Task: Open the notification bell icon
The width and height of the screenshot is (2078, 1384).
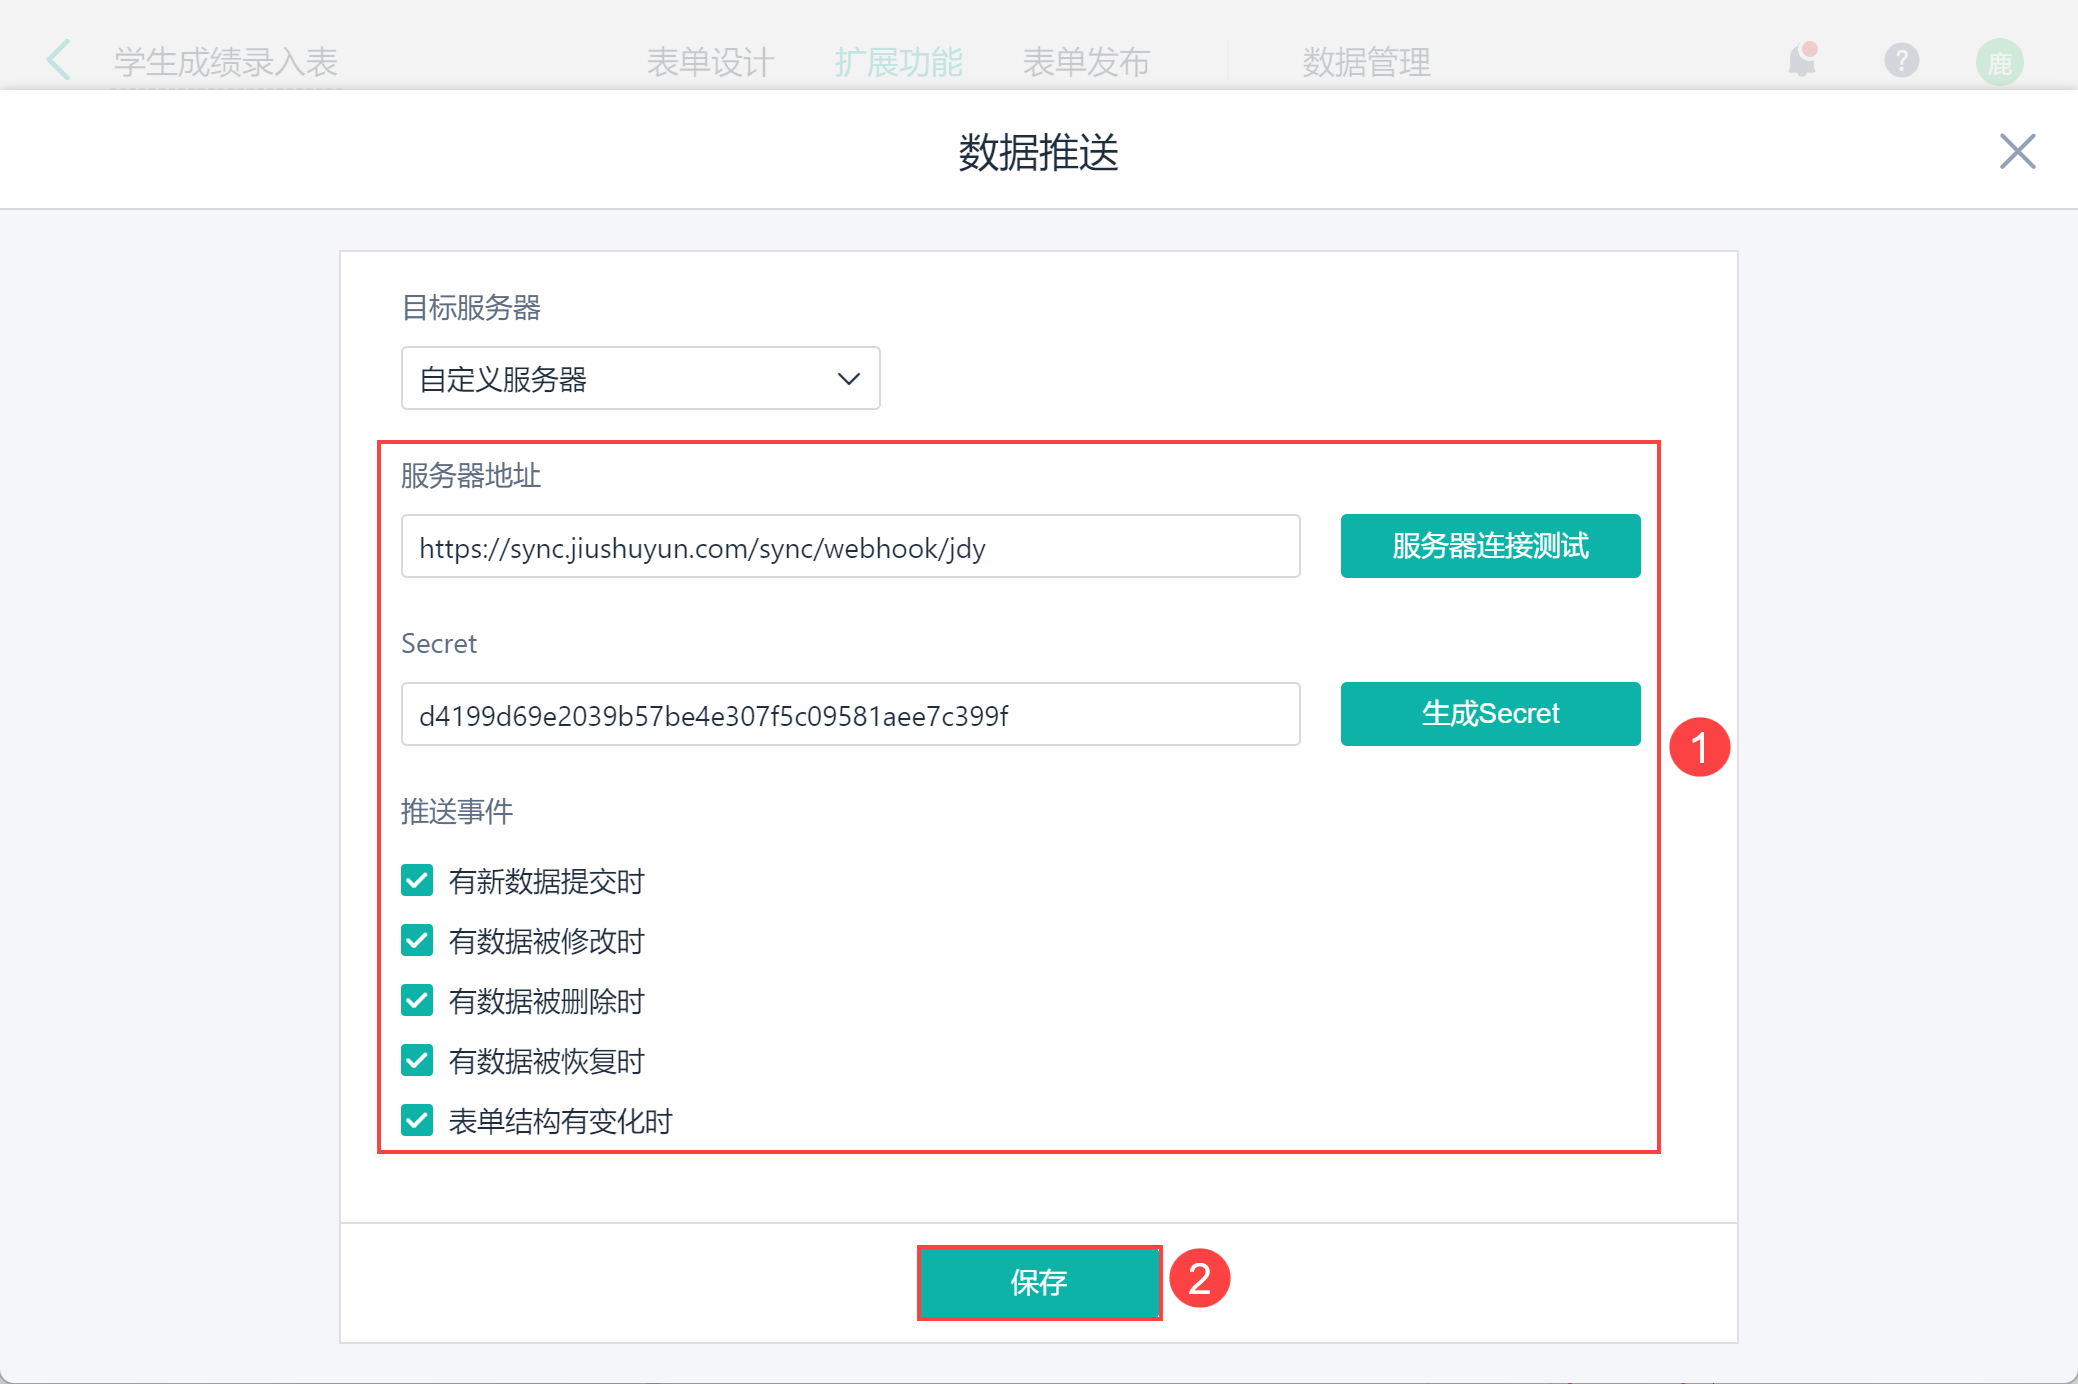Action: point(1802,60)
